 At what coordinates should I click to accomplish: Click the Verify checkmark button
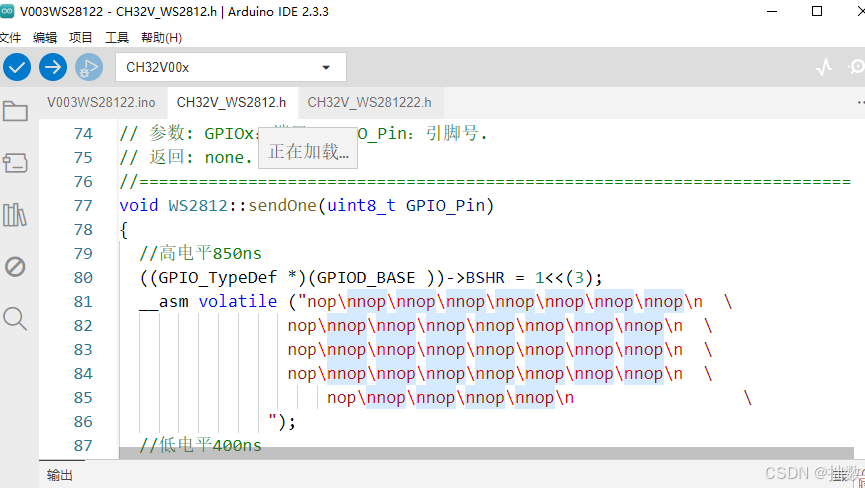(17, 67)
